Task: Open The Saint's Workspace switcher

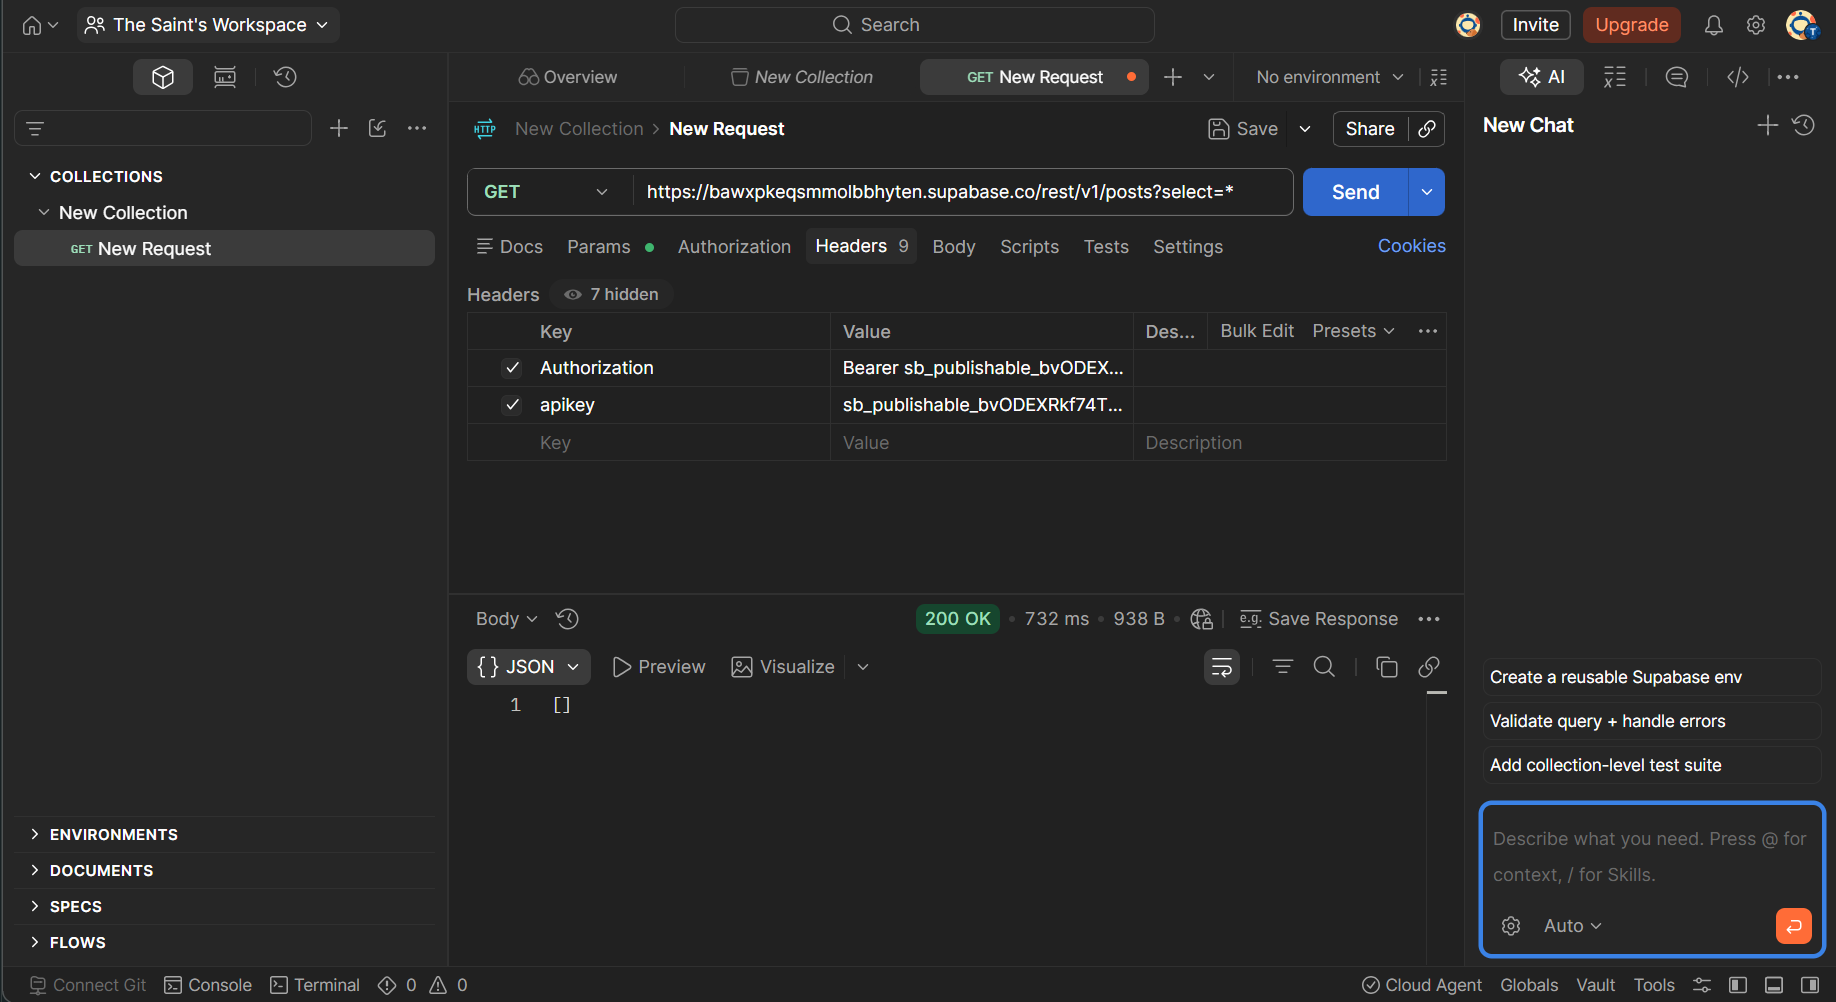Action: [208, 25]
